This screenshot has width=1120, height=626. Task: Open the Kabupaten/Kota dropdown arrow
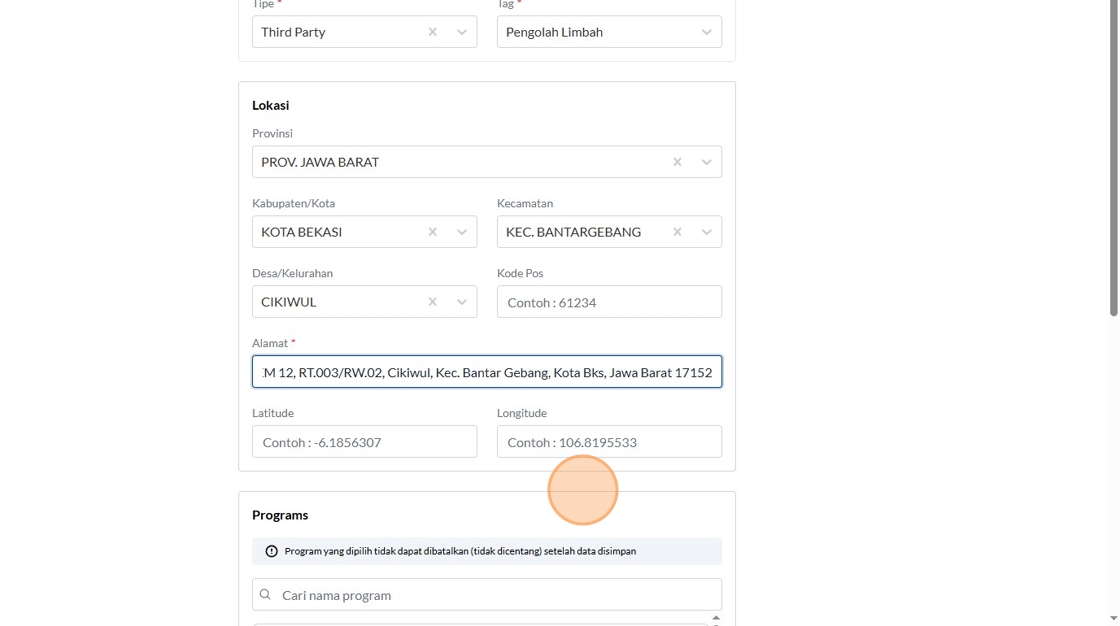click(462, 232)
